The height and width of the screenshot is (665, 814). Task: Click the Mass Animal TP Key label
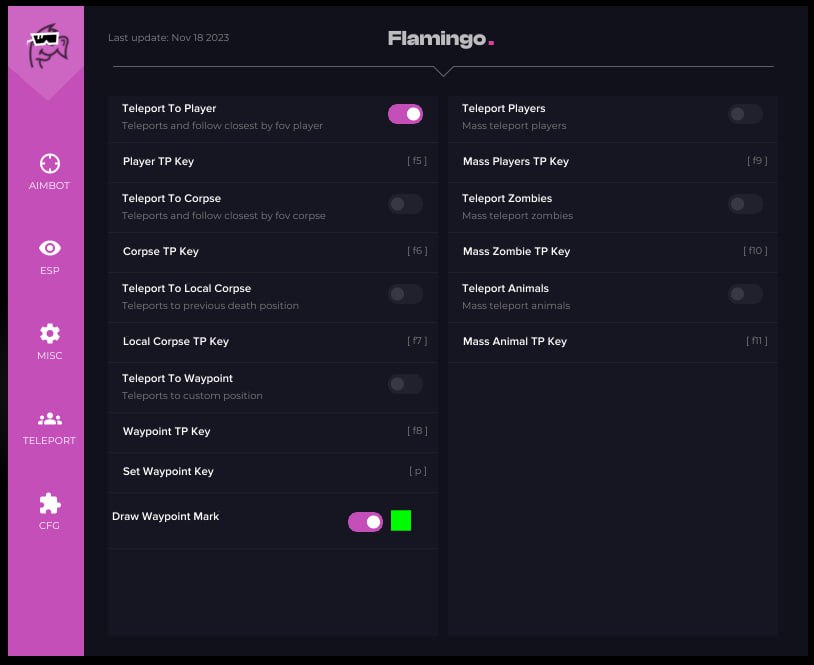[515, 342]
